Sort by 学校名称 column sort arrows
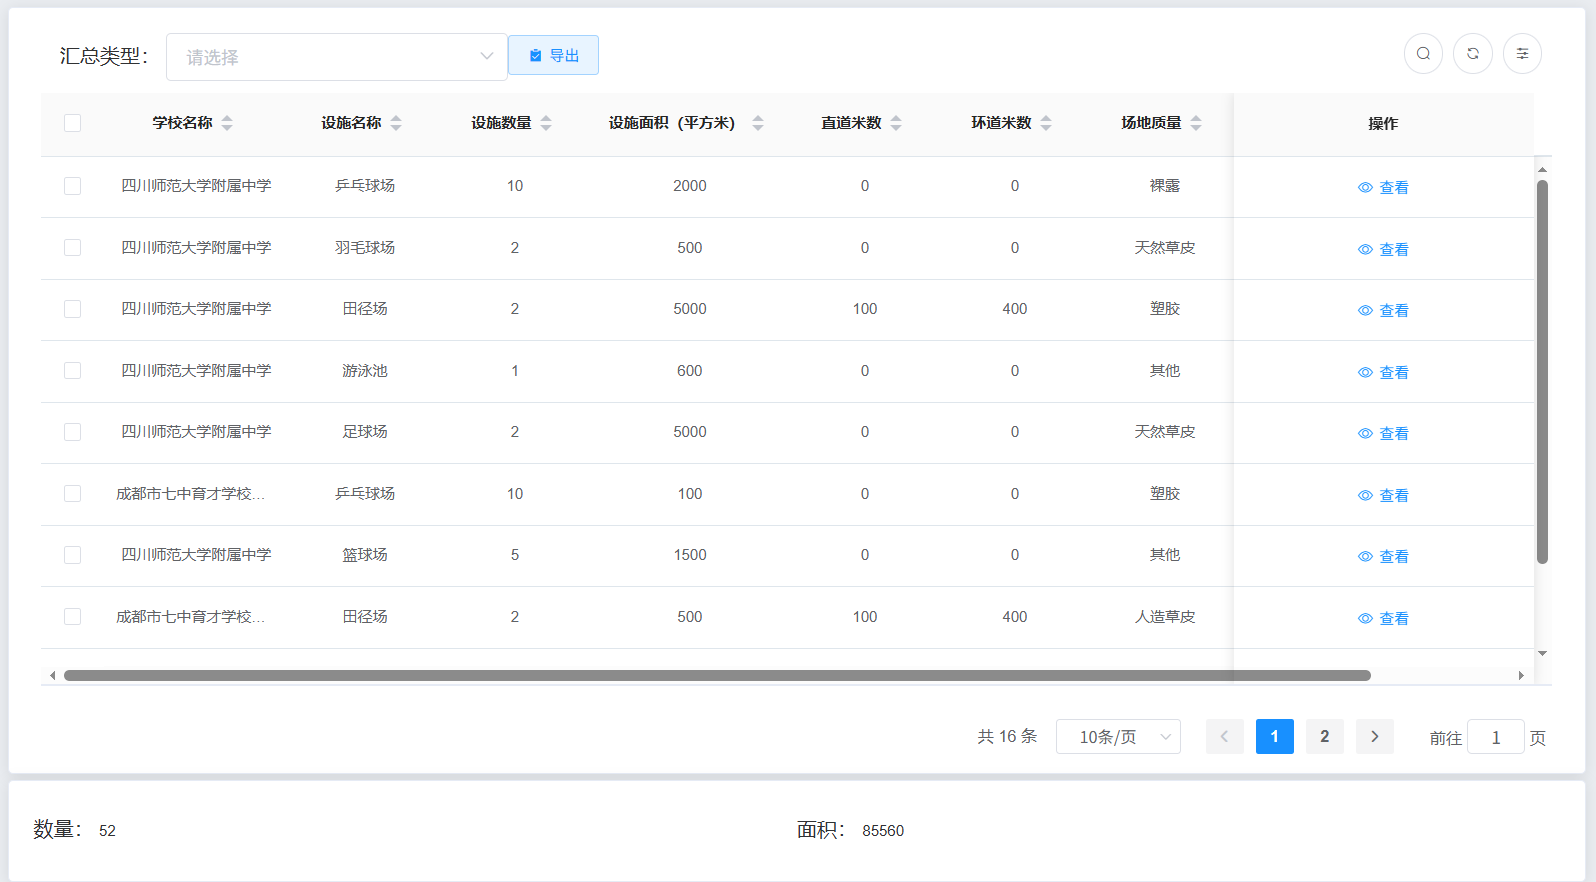Image resolution: width=1596 pixels, height=882 pixels. pyautogui.click(x=227, y=123)
